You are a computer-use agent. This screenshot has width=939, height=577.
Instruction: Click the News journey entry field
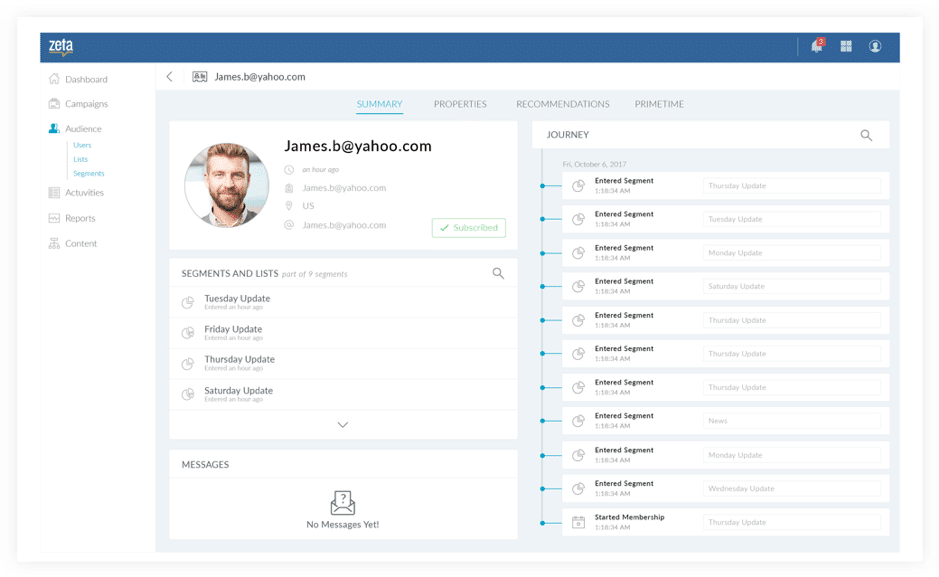792,421
